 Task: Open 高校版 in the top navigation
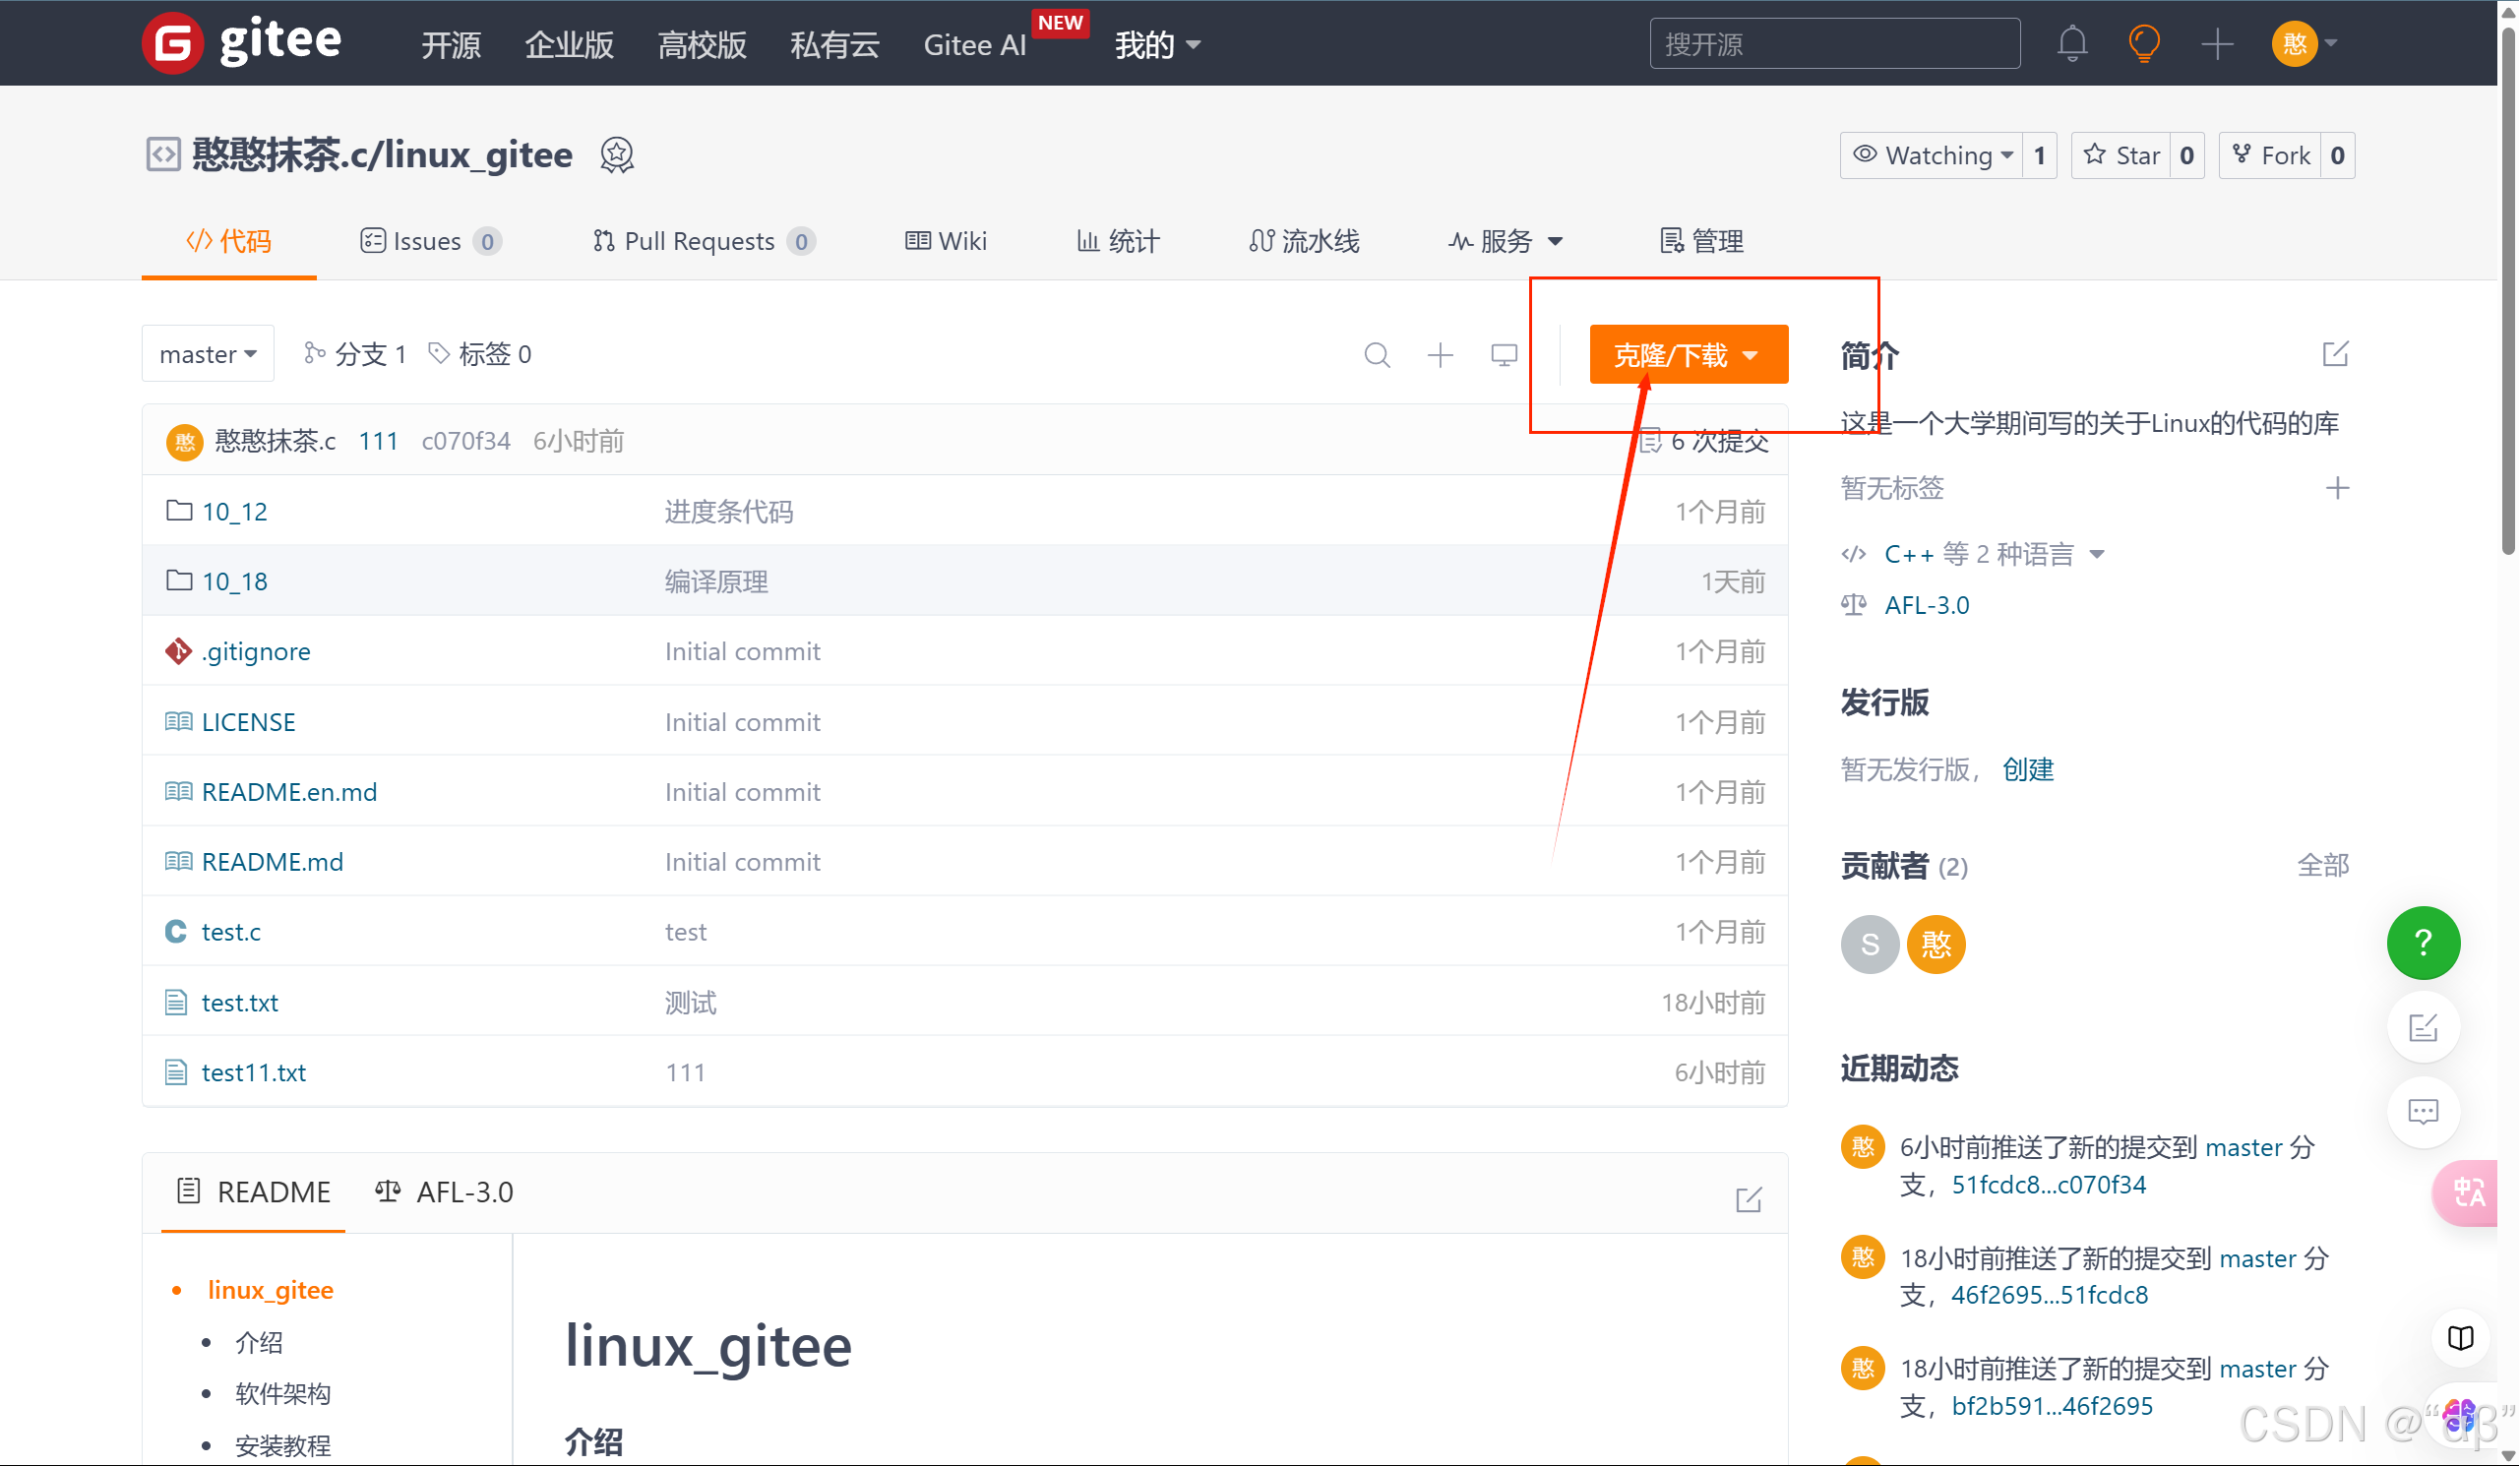coord(702,45)
